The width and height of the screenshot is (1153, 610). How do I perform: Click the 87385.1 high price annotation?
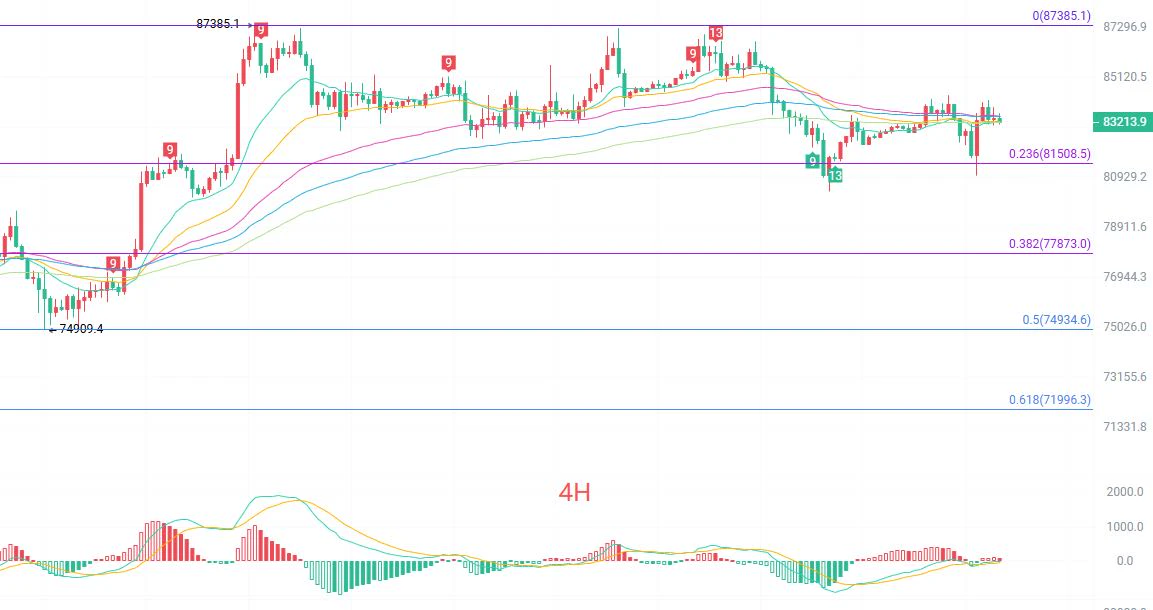coord(218,24)
